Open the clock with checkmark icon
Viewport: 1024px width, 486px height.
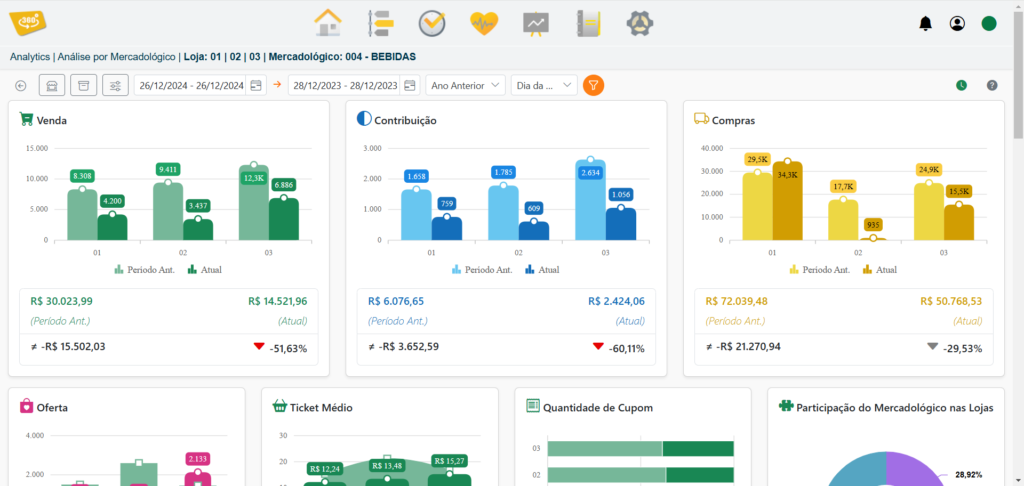tap(432, 24)
